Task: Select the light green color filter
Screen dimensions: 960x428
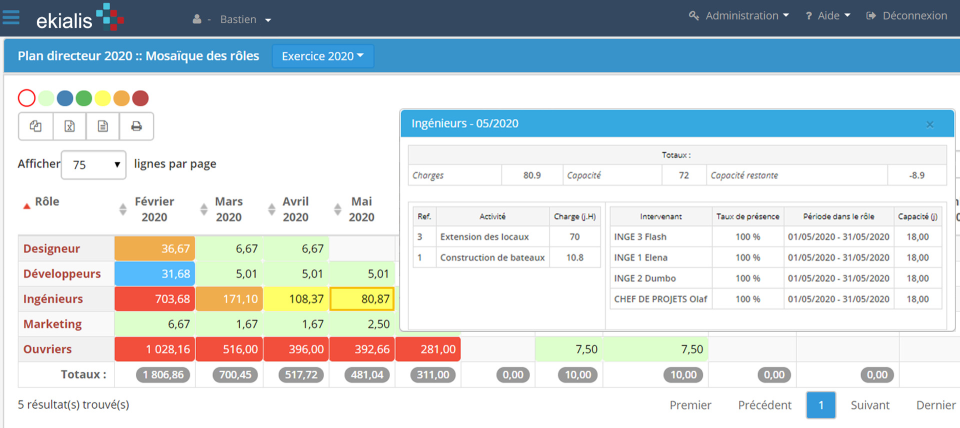Action: [46, 98]
